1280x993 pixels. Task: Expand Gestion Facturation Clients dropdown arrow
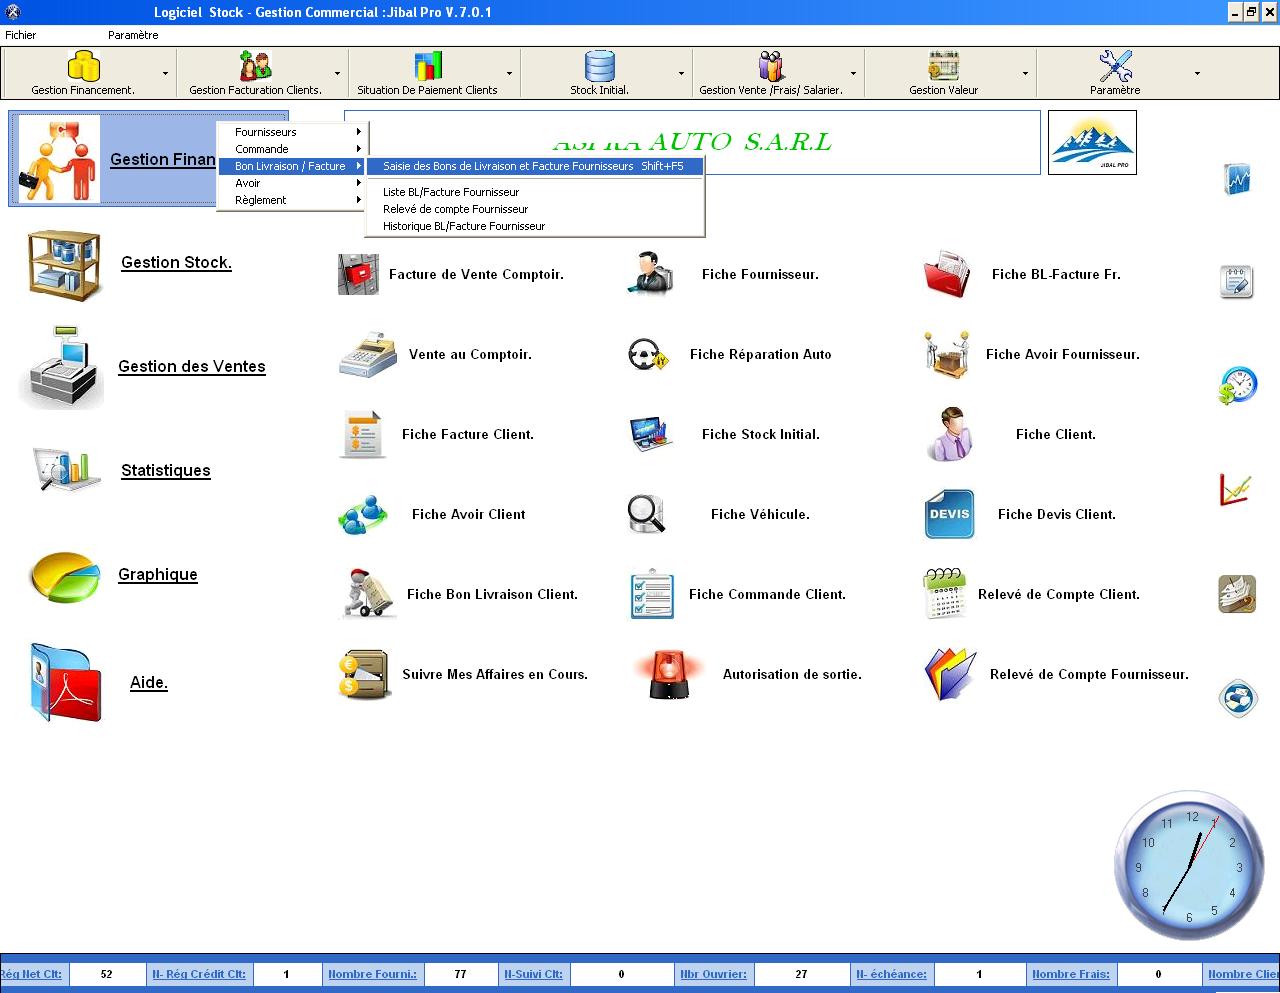pos(337,73)
